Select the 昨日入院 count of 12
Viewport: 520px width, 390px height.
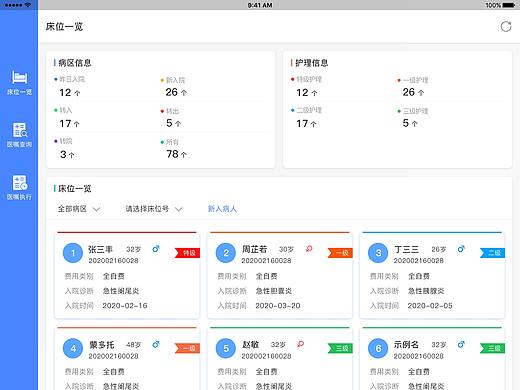(70, 92)
